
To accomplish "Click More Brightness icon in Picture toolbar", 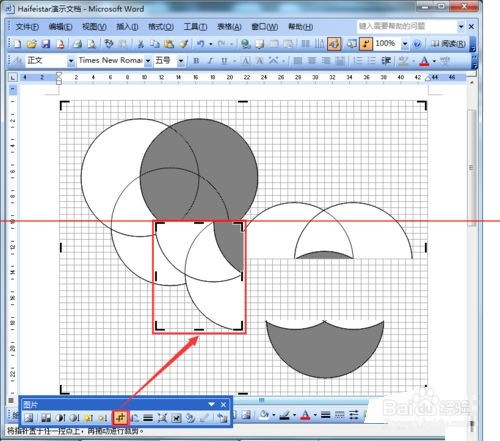I will [88, 417].
